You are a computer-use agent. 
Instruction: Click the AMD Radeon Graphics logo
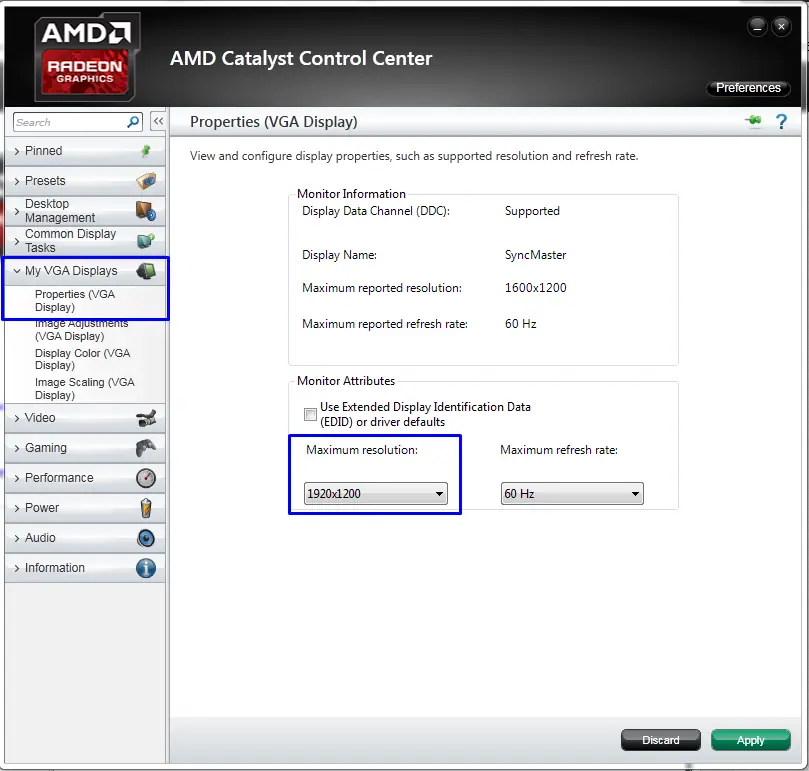tap(87, 57)
